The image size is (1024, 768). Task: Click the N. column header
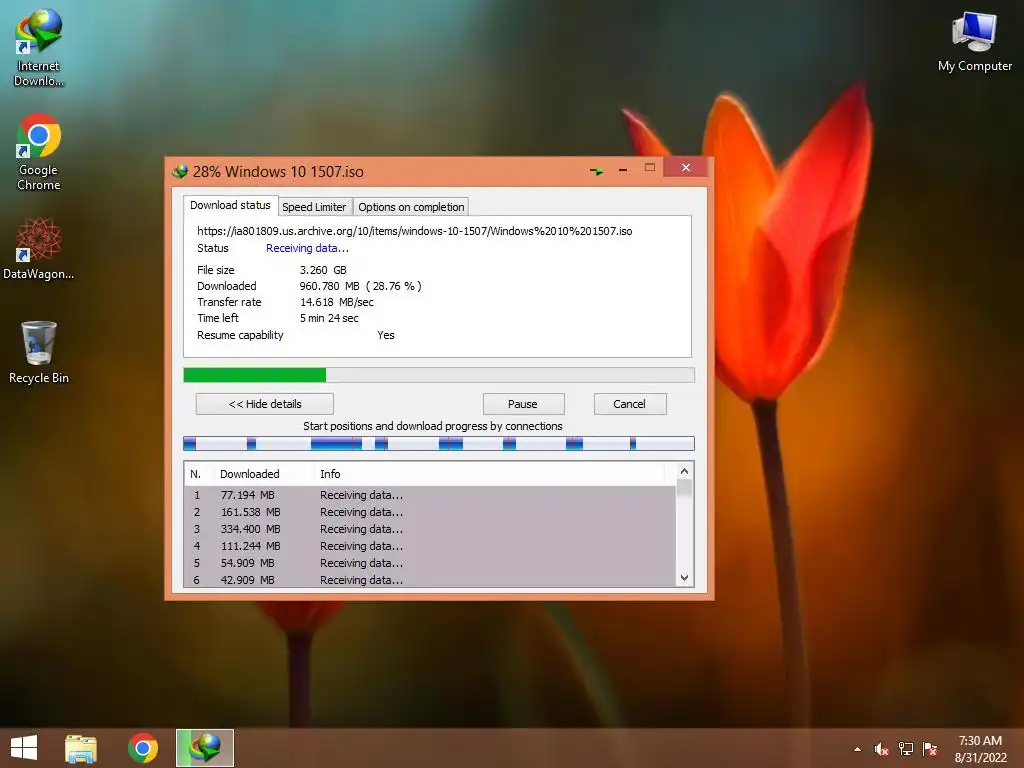tap(199, 474)
